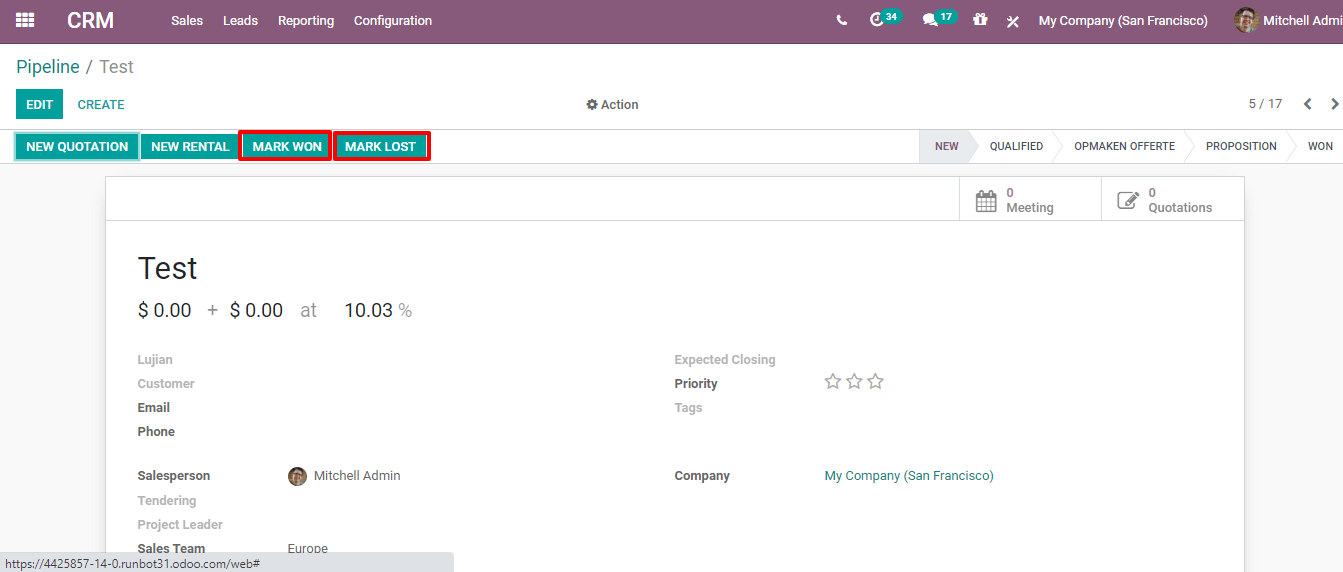The image size is (1343, 572).
Task: Open the Quotations stat button
Action: 1172,200
